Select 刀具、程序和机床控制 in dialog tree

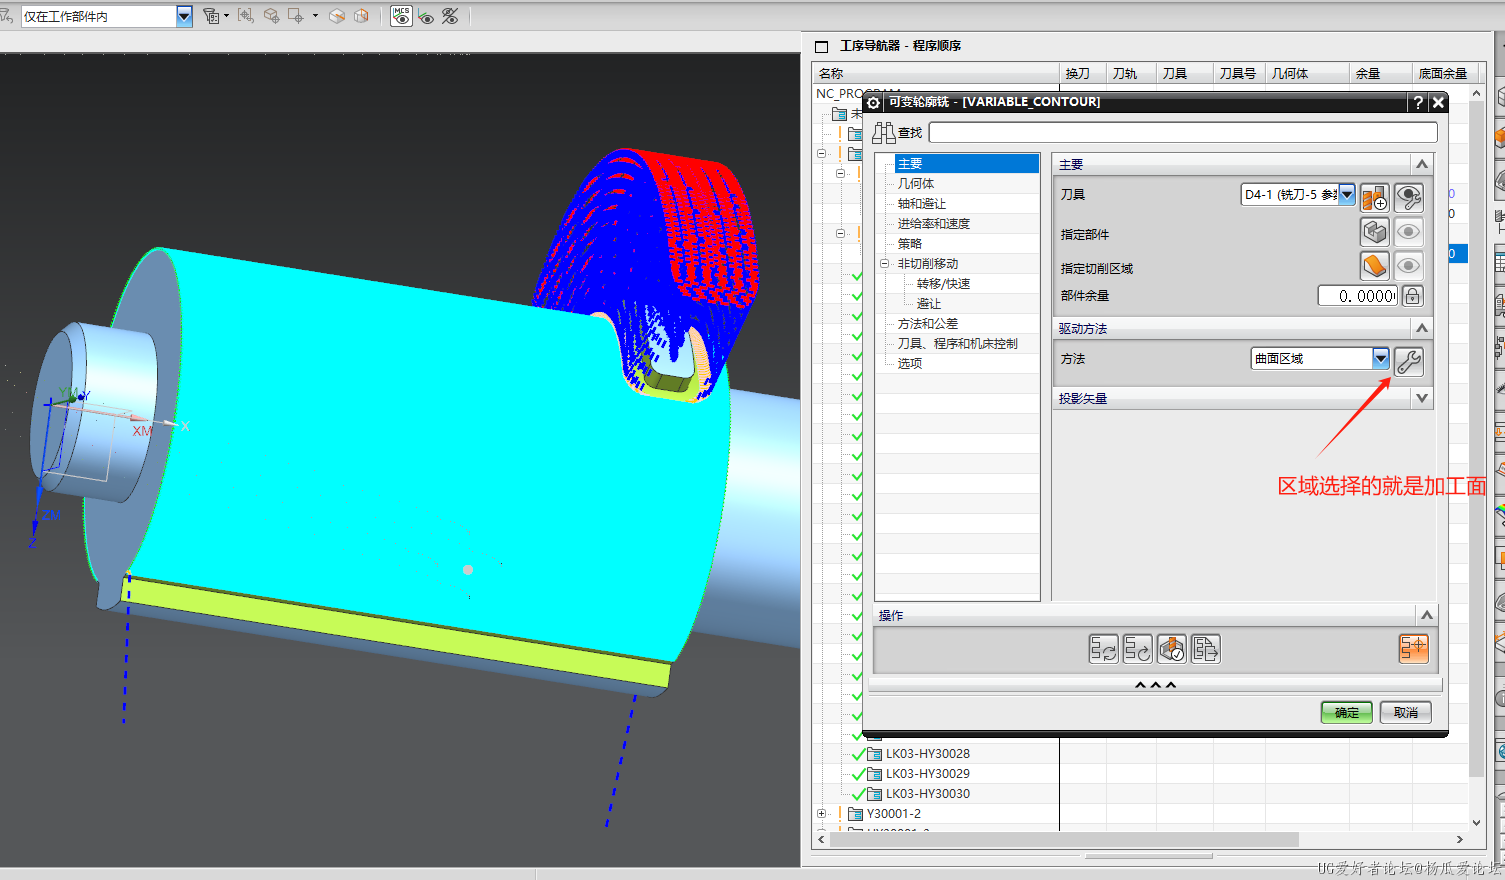(958, 344)
